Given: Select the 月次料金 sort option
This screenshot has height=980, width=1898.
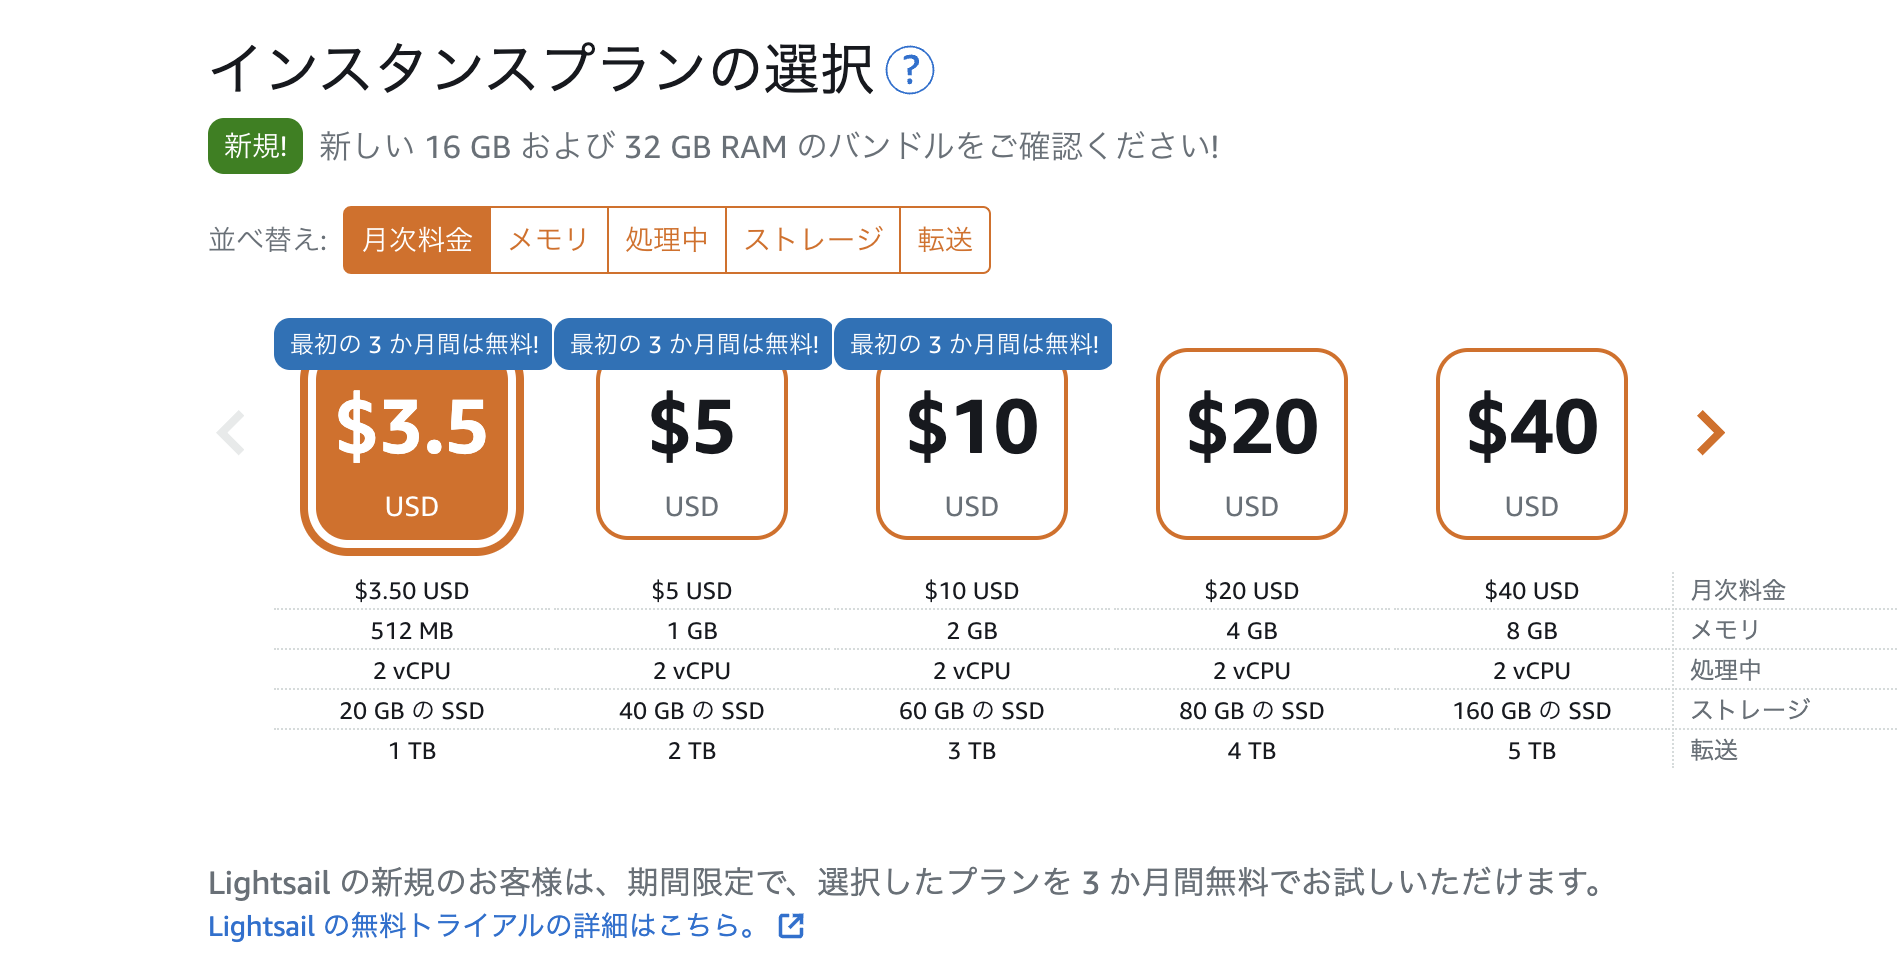Looking at the screenshot, I should [416, 239].
